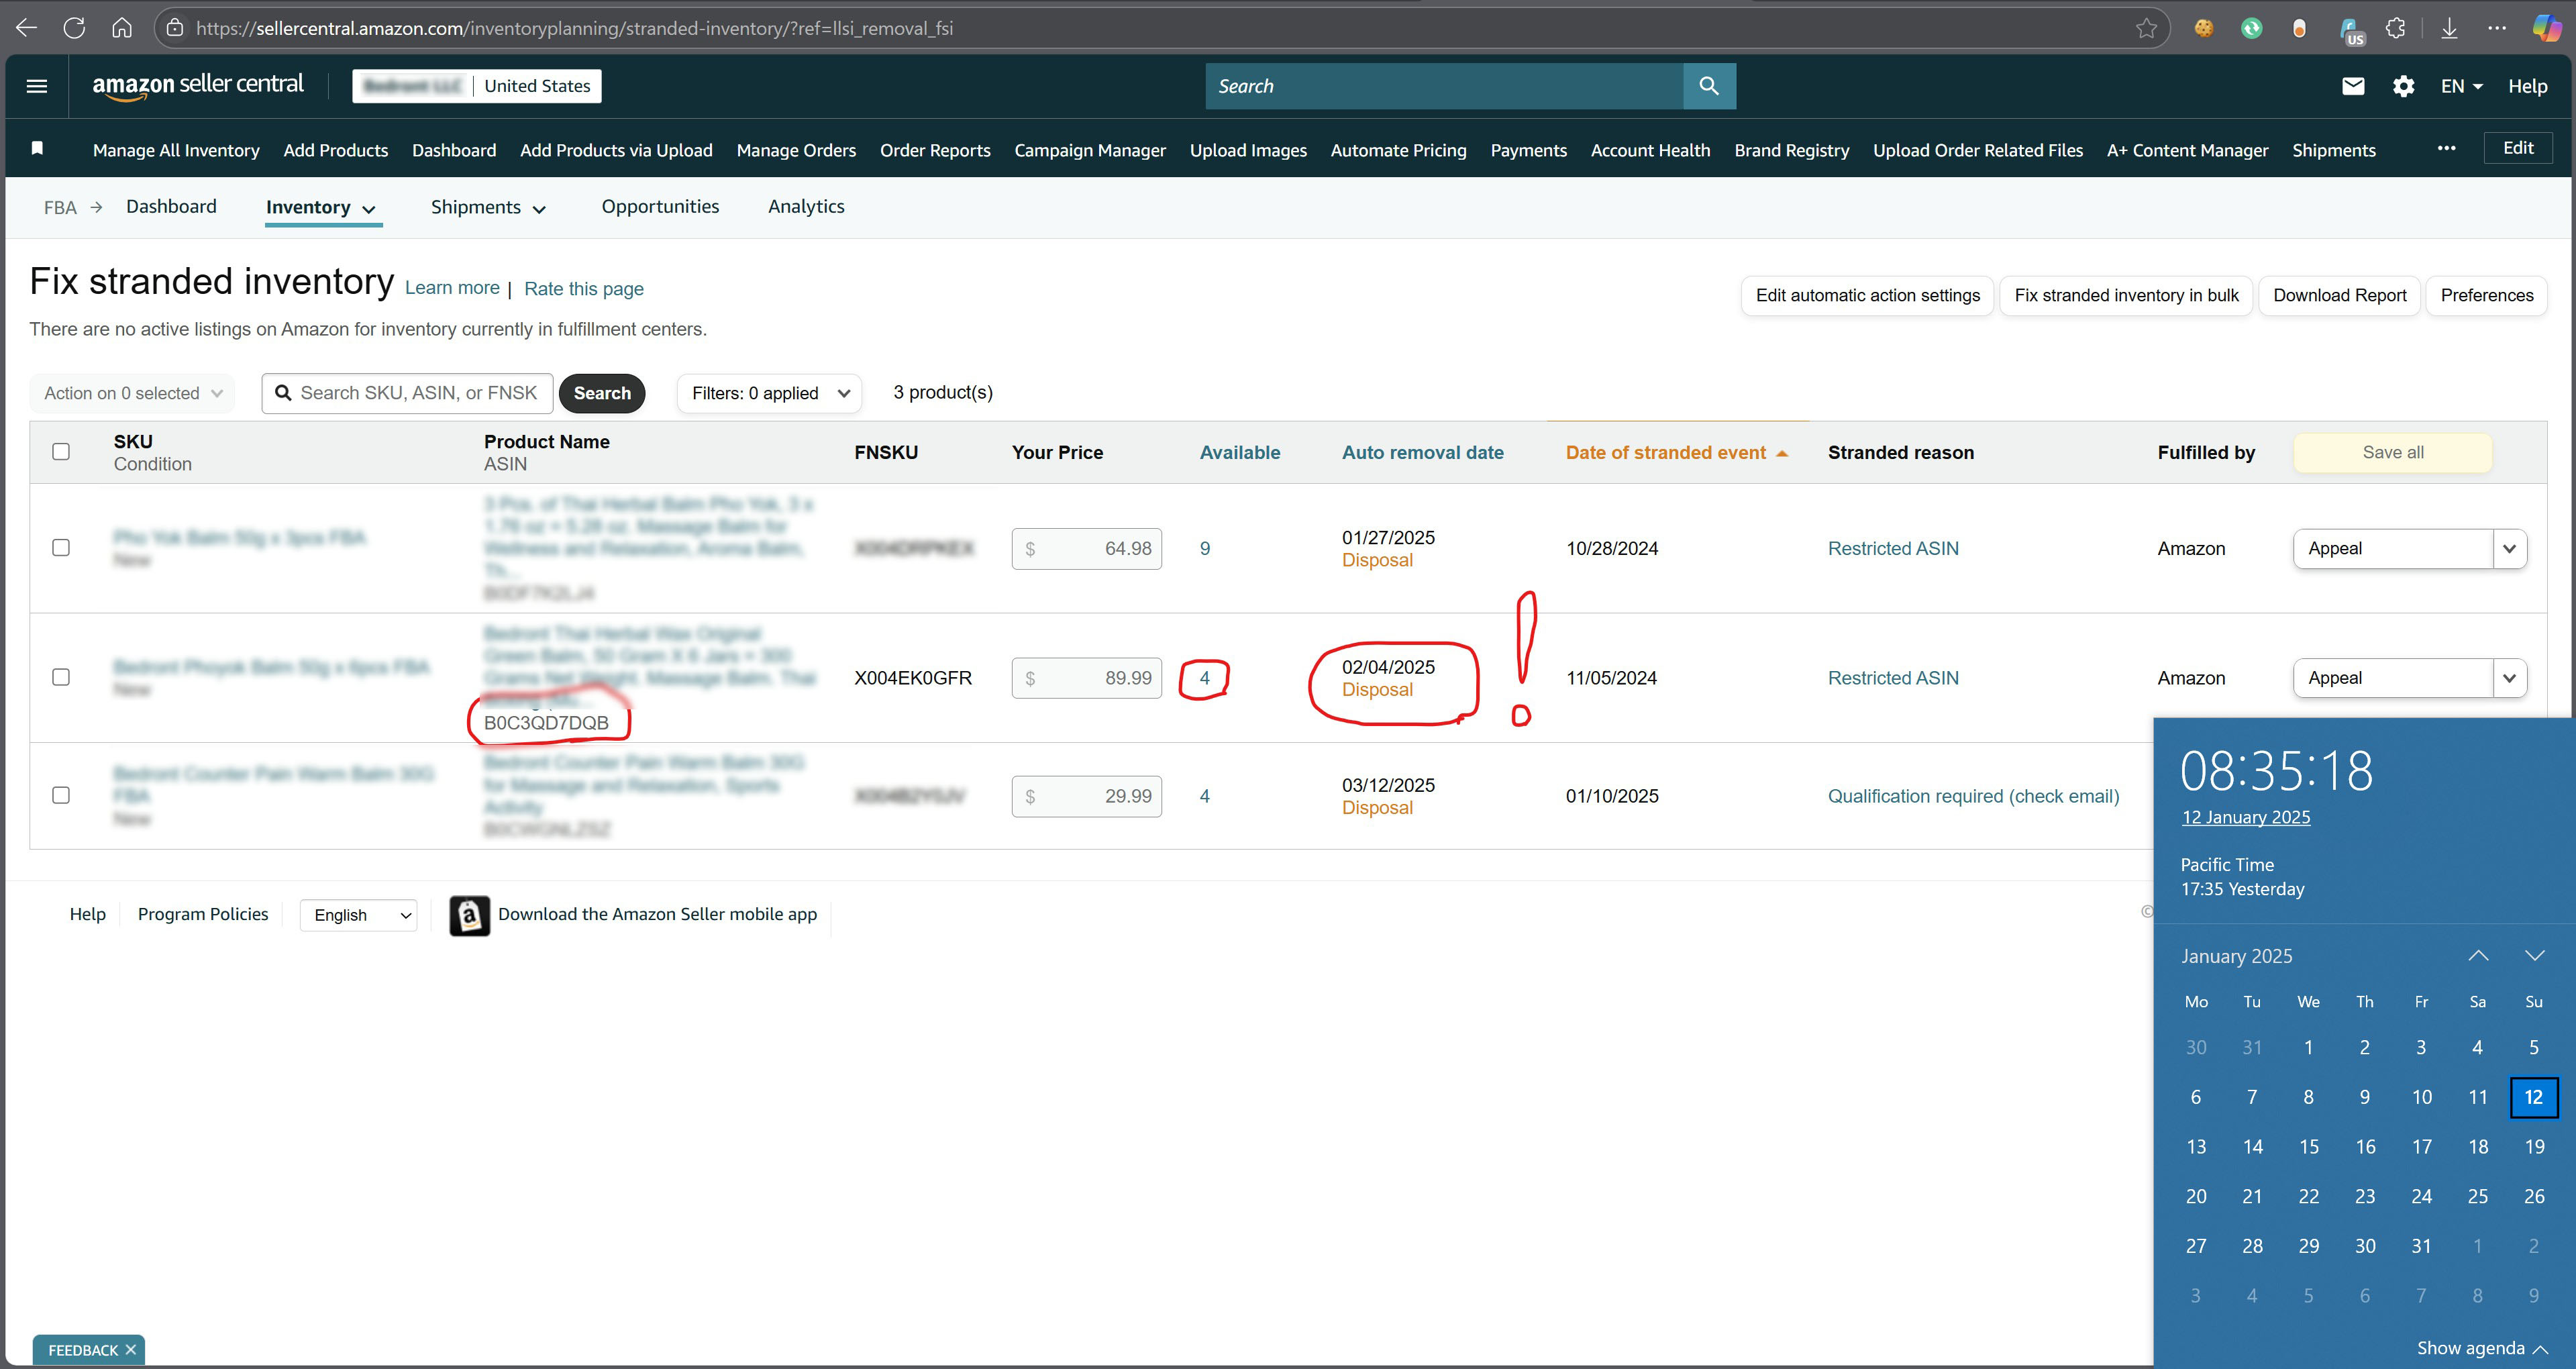Image resolution: width=2576 pixels, height=1369 pixels.
Task: Open the Action on 0 selected dropdown
Action: pos(132,393)
